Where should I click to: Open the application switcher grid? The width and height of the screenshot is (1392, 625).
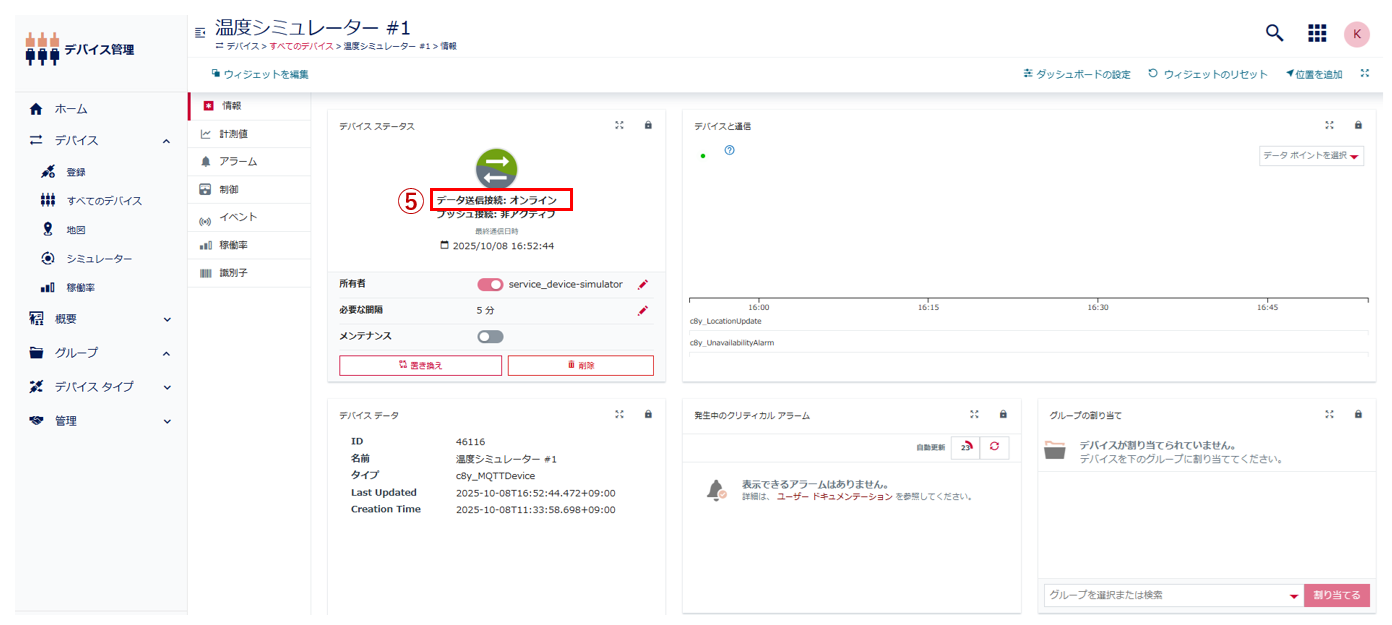pos(1317,33)
